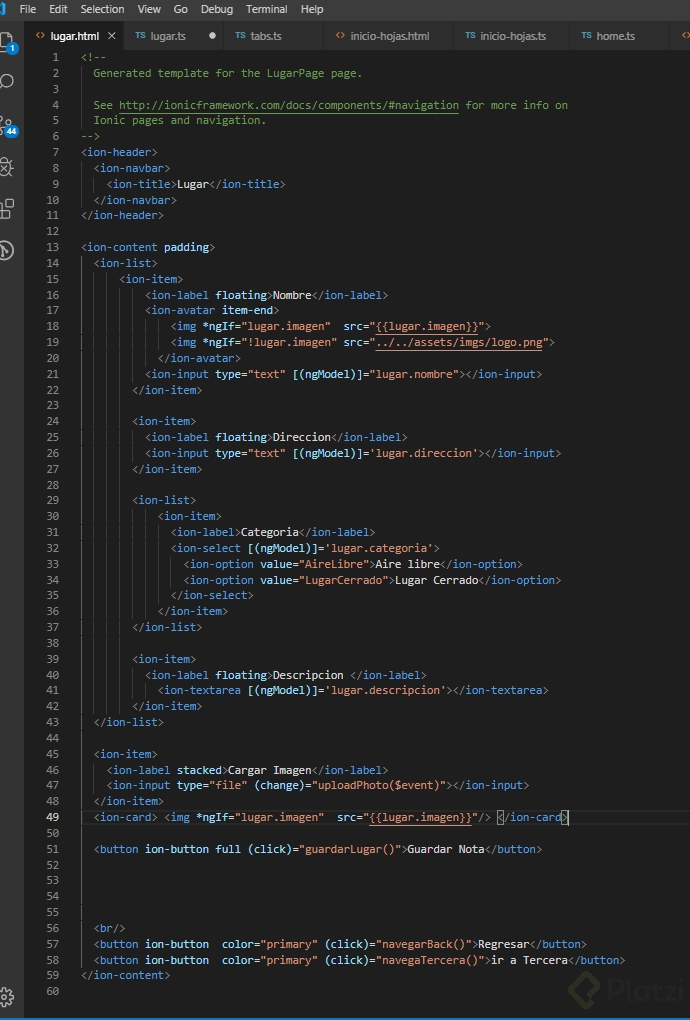Click the 'Nombre' label text on line 16

coord(292,295)
